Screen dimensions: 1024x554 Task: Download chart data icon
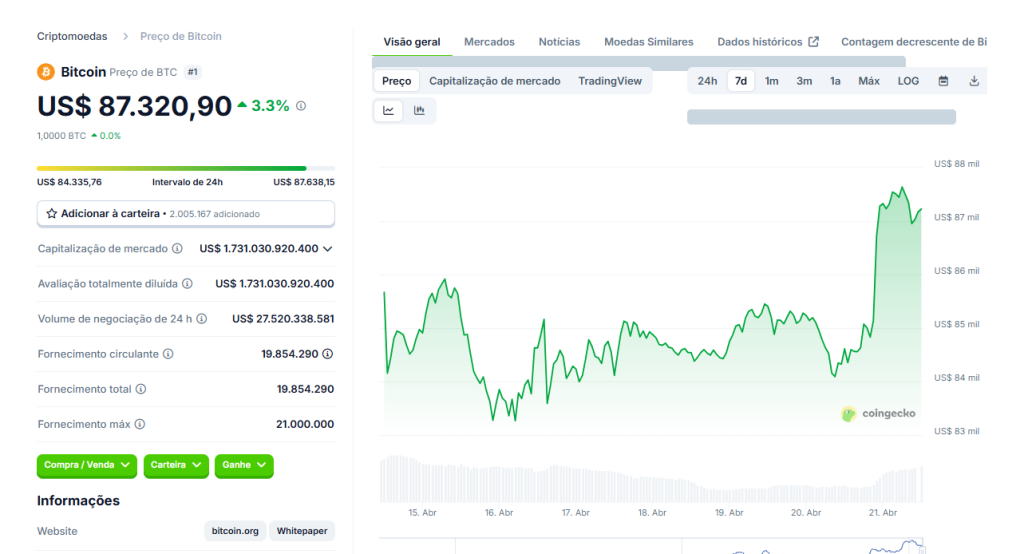tap(974, 81)
